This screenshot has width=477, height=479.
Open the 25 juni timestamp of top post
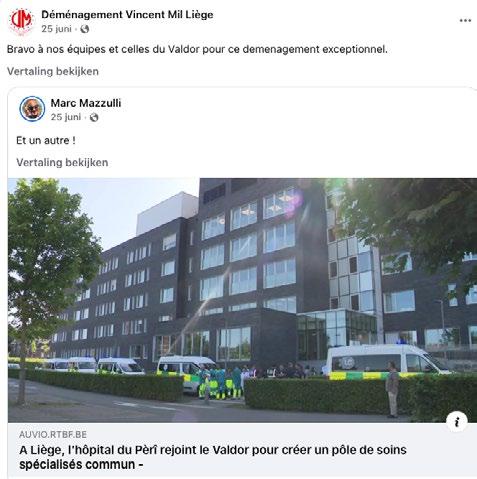(x=56, y=29)
